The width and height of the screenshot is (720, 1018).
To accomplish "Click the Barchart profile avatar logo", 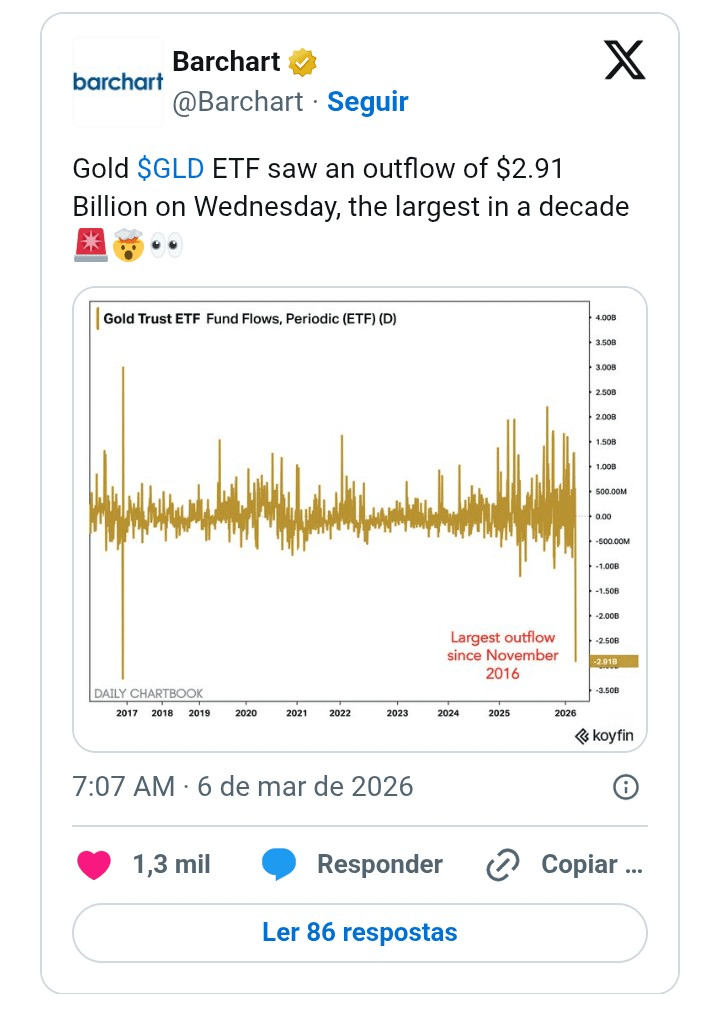I will [117, 82].
